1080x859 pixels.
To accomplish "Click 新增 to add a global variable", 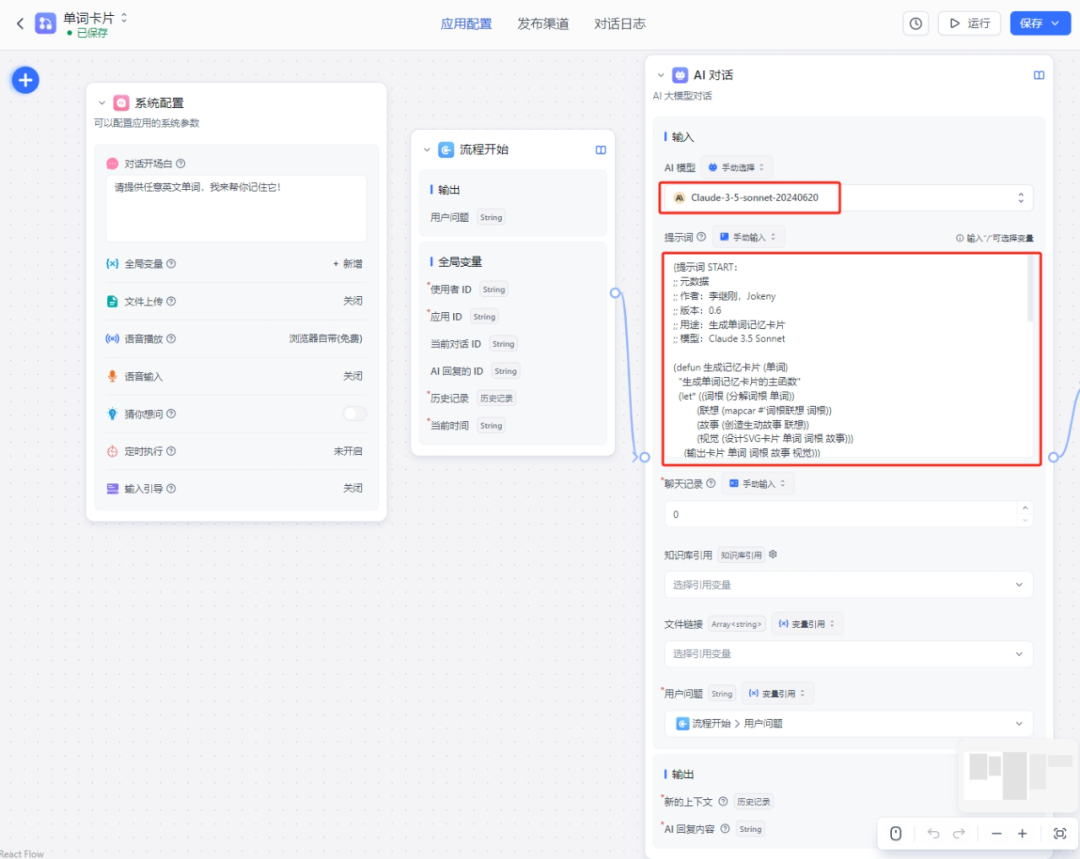I will click(x=348, y=264).
